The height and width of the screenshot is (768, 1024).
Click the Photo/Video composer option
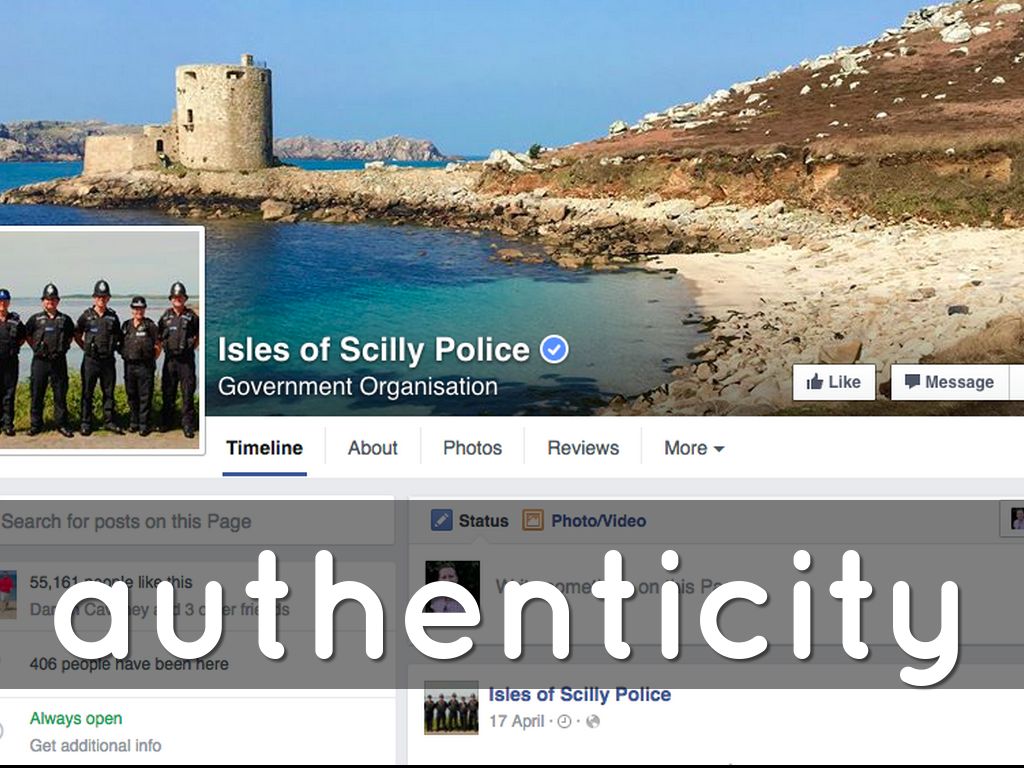click(584, 520)
